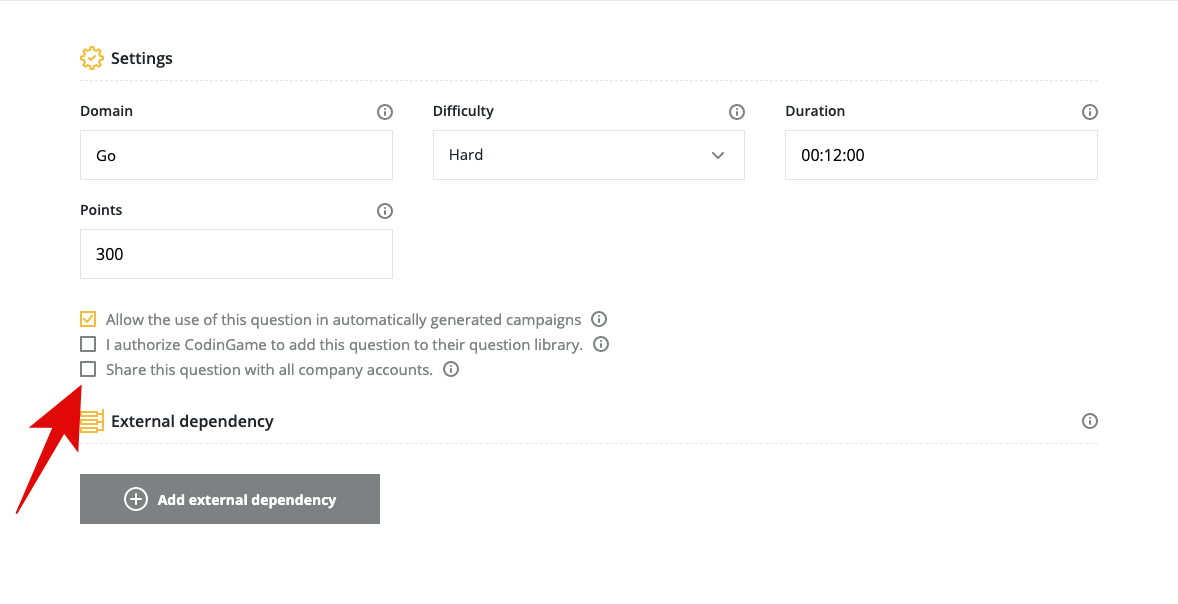Uncheck allow use in automatically generated campaigns
The height and width of the screenshot is (604, 1178).
(88, 320)
